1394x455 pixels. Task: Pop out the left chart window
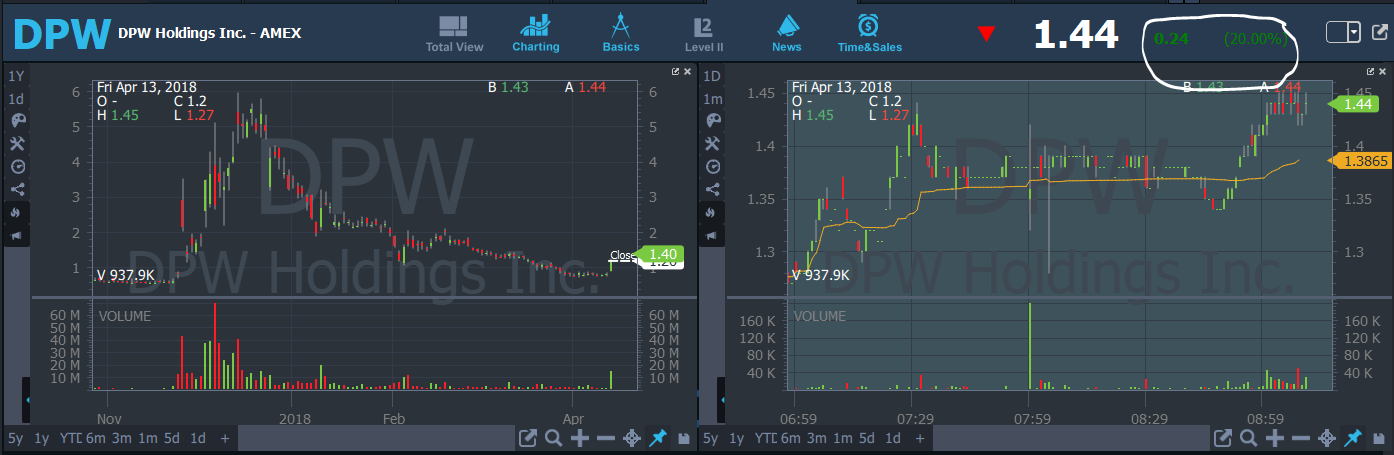[x=676, y=72]
